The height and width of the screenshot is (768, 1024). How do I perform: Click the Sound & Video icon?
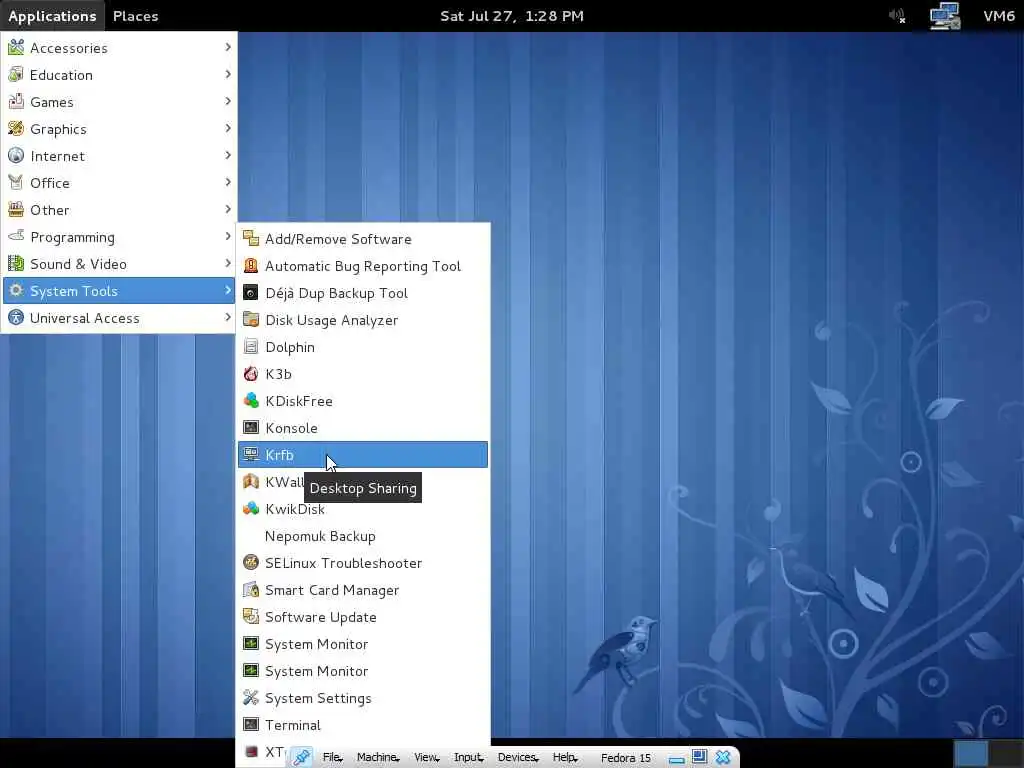coord(16,263)
